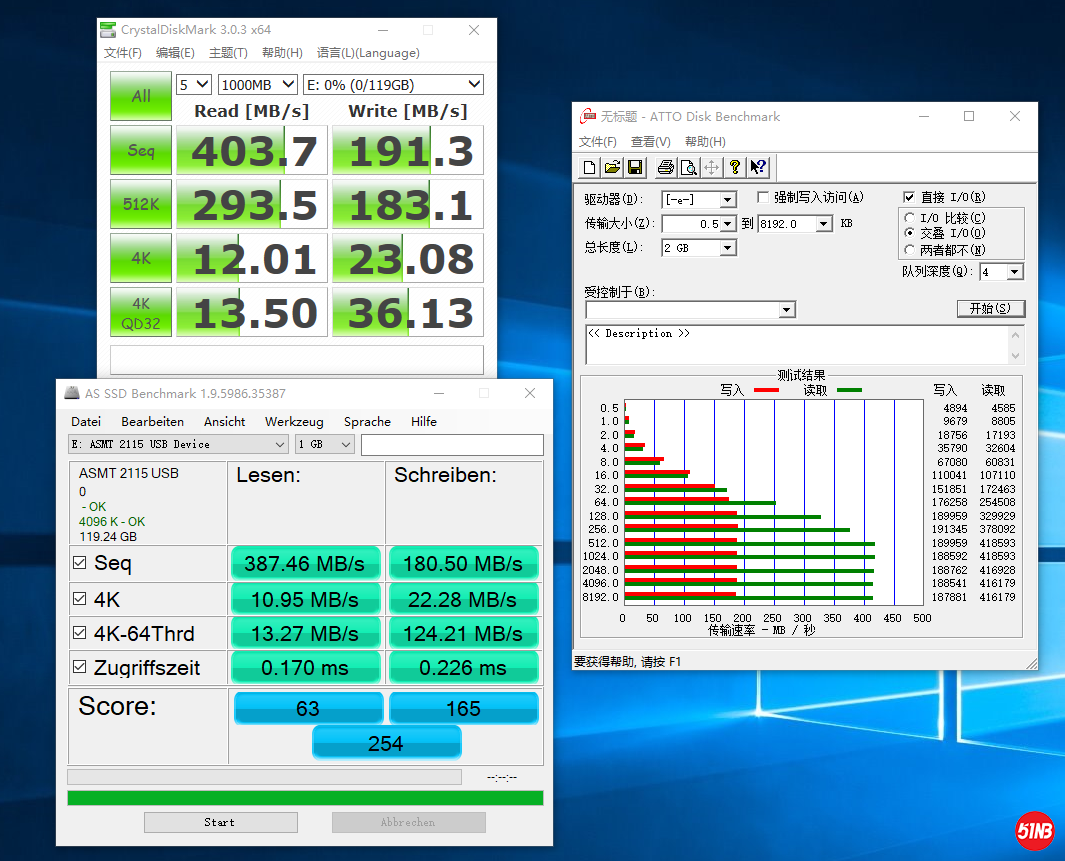Click the context help arrow-question icon
Image resolution: width=1065 pixels, height=861 pixels.
point(758,167)
